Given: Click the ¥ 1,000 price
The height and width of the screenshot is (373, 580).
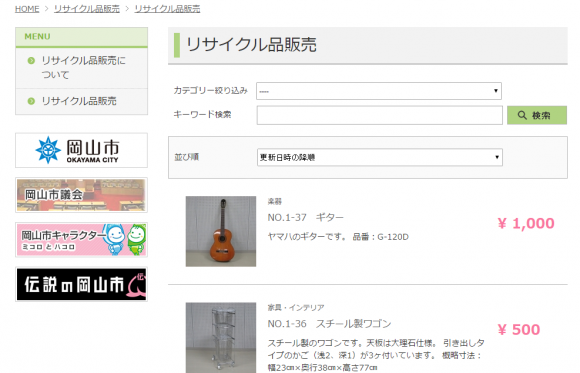Looking at the screenshot, I should 526,224.
